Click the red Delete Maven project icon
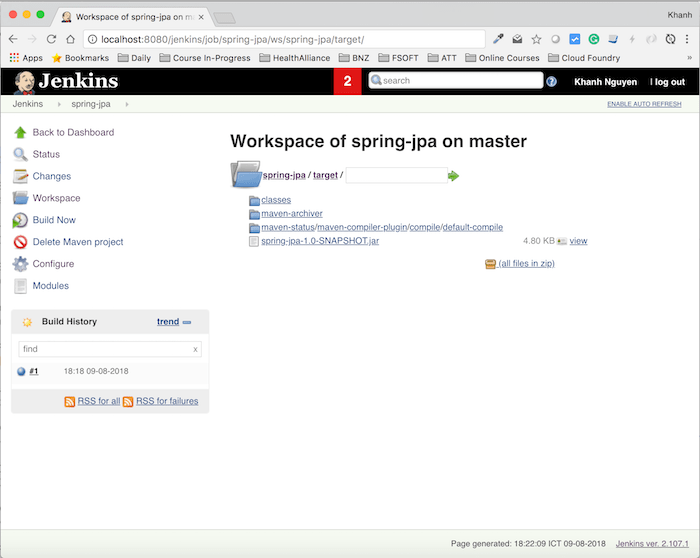 pos(20,242)
